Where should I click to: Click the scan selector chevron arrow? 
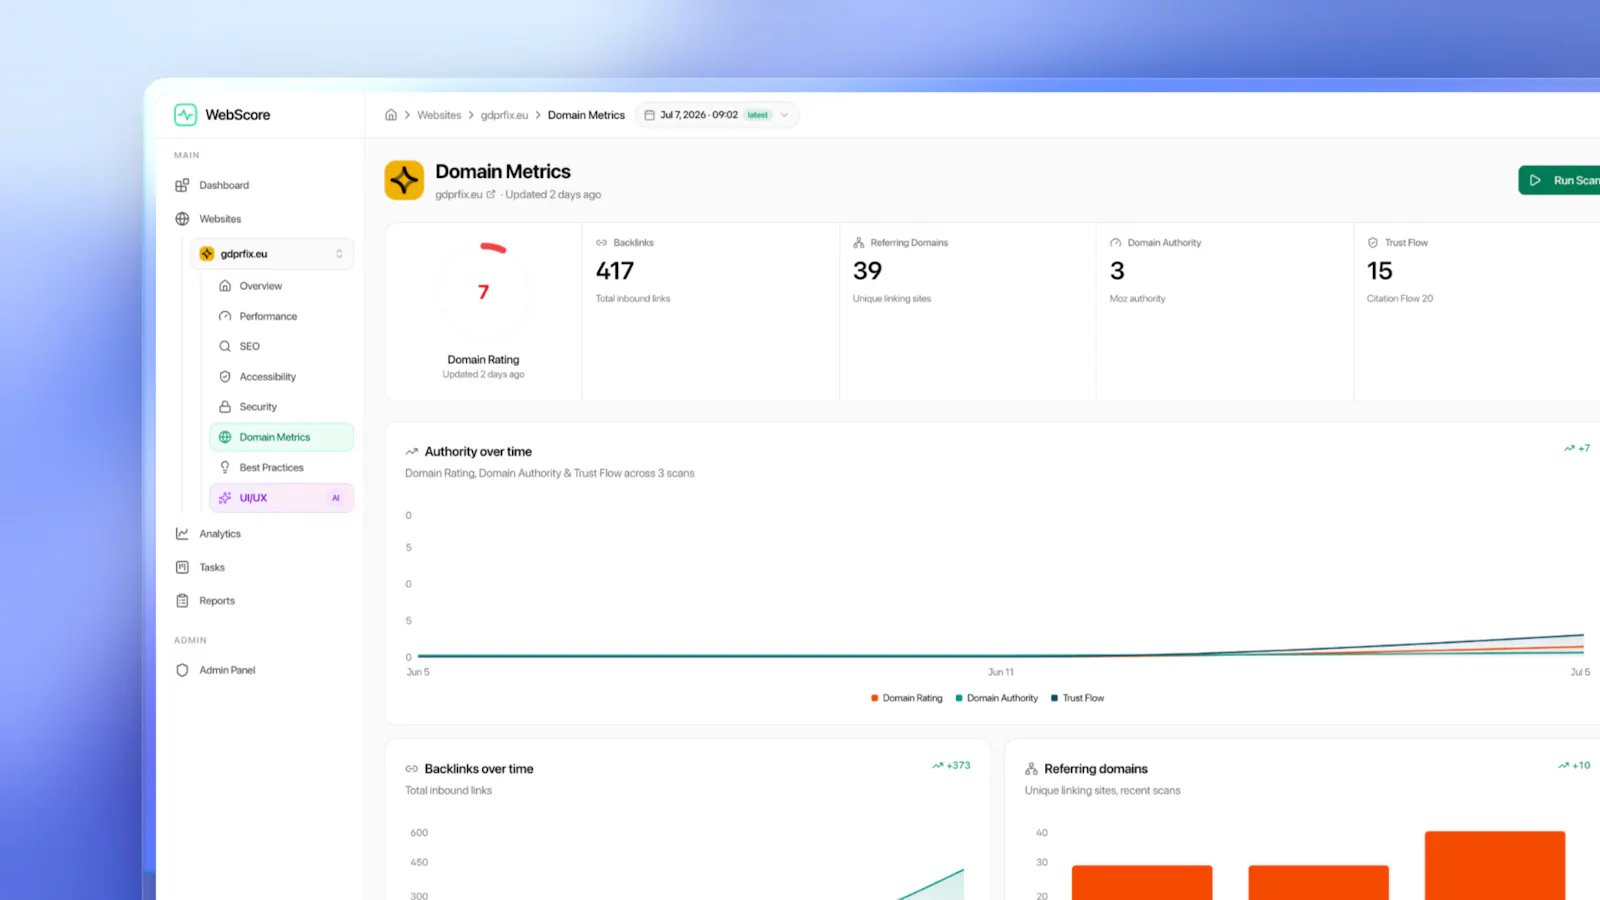[784, 115]
